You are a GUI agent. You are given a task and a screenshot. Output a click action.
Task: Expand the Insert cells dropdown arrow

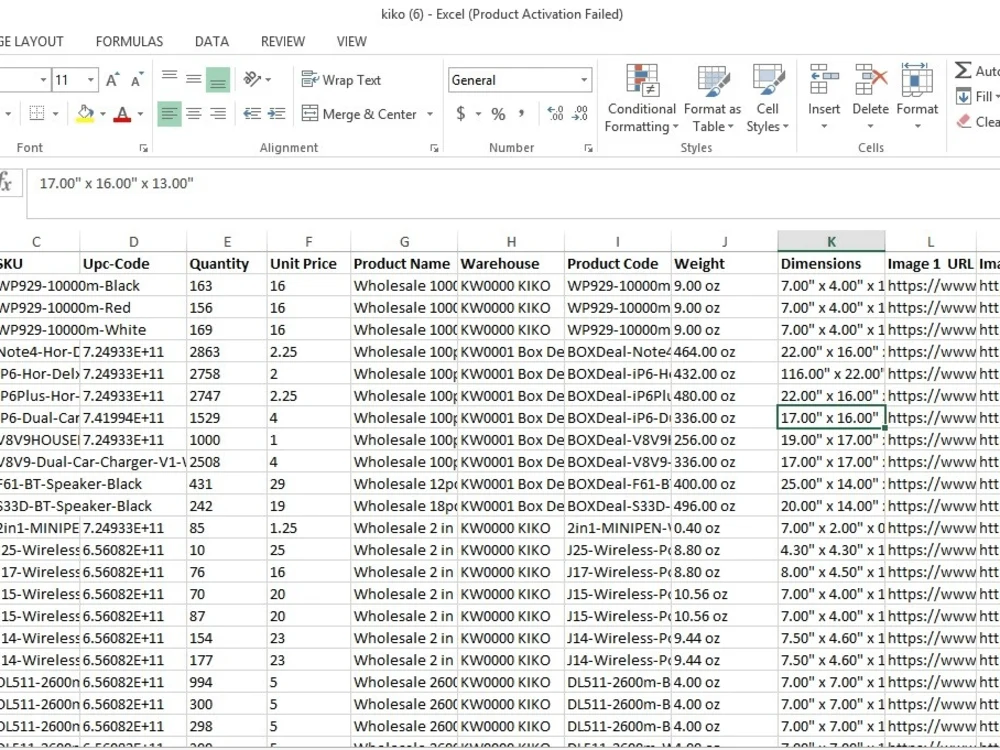tap(824, 126)
